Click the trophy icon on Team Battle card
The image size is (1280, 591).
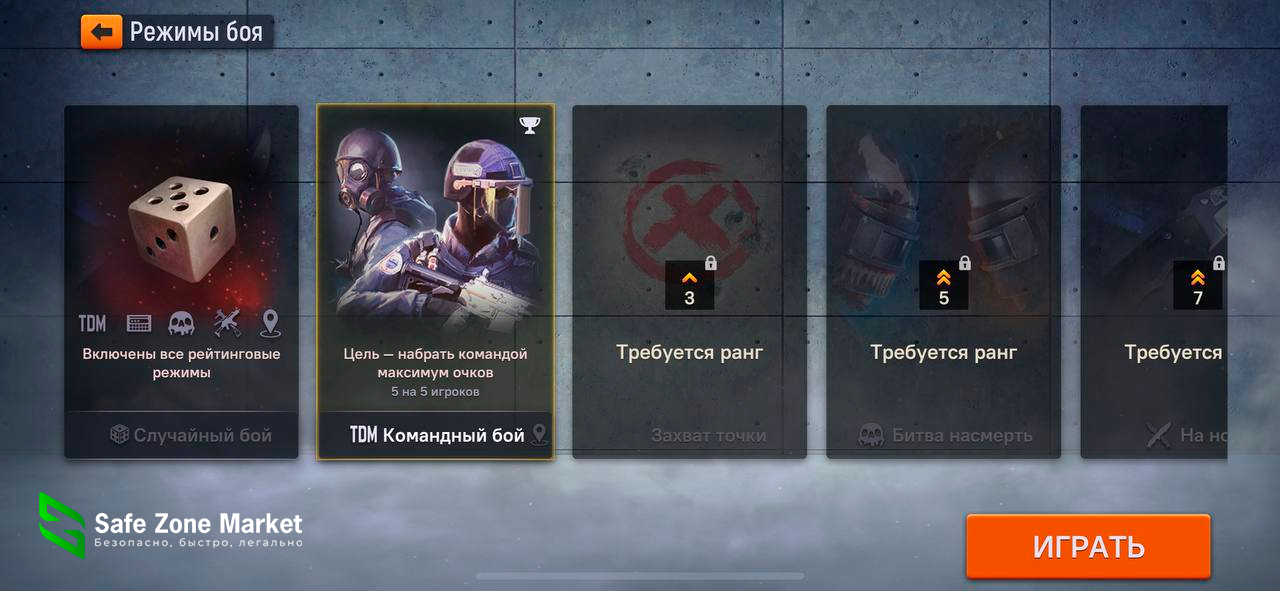point(529,125)
